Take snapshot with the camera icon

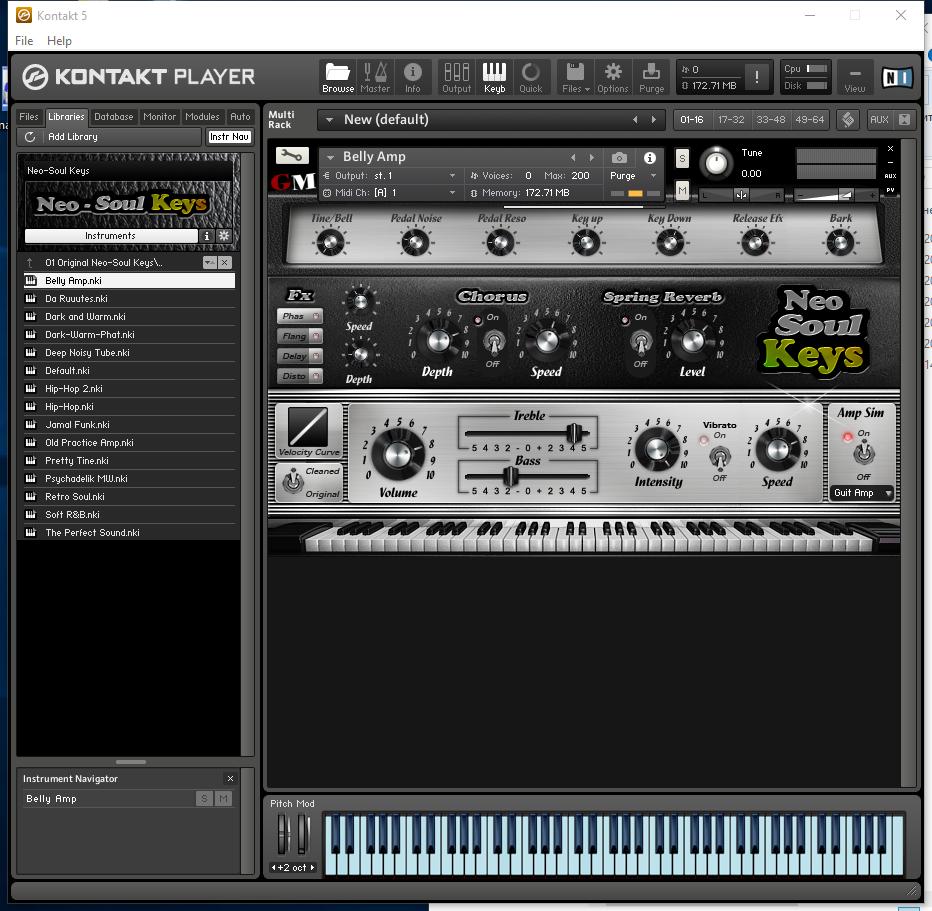[x=619, y=157]
